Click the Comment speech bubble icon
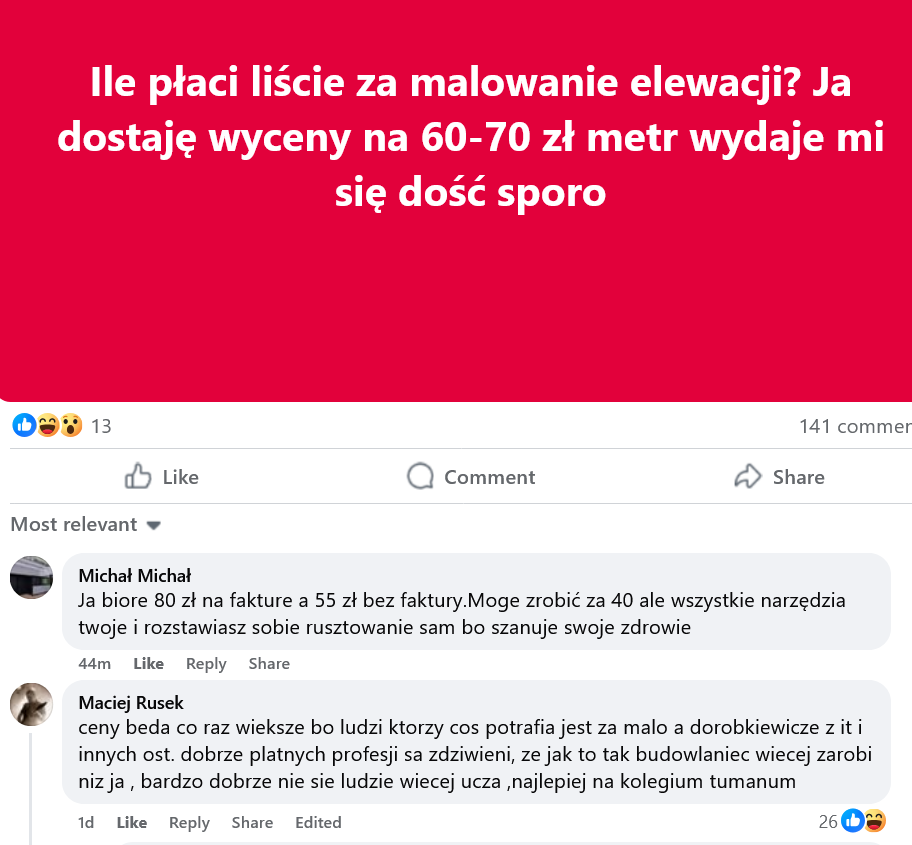This screenshot has width=912, height=845. pyautogui.click(x=421, y=477)
